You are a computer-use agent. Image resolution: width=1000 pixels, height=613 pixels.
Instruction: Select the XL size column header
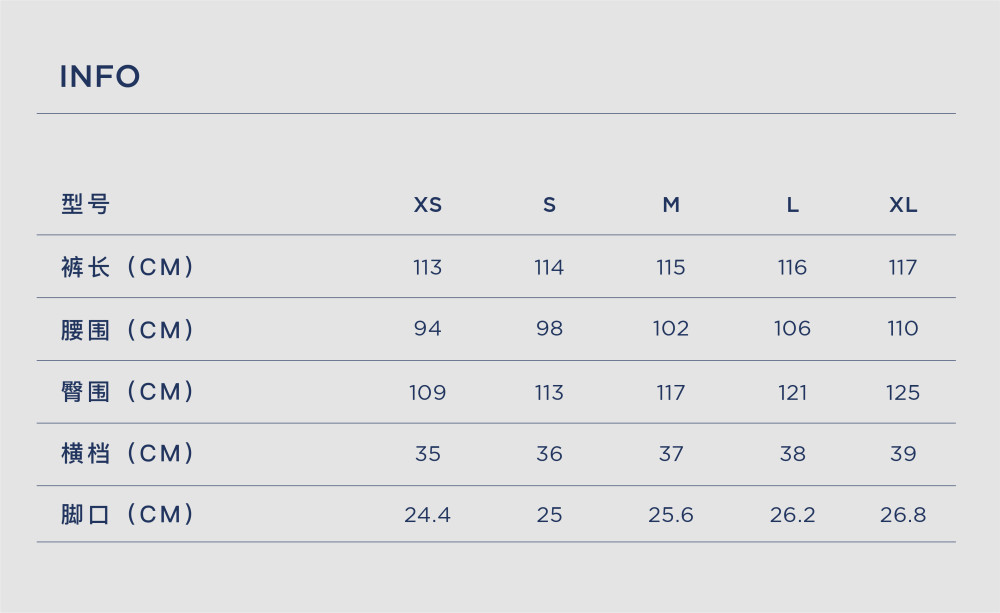click(903, 205)
